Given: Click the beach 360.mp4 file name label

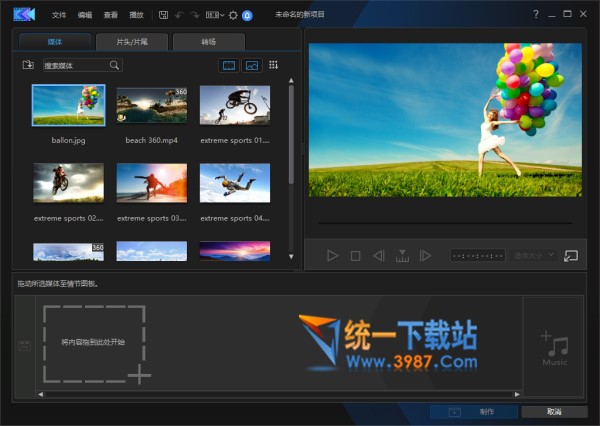Looking at the screenshot, I should tap(152, 140).
